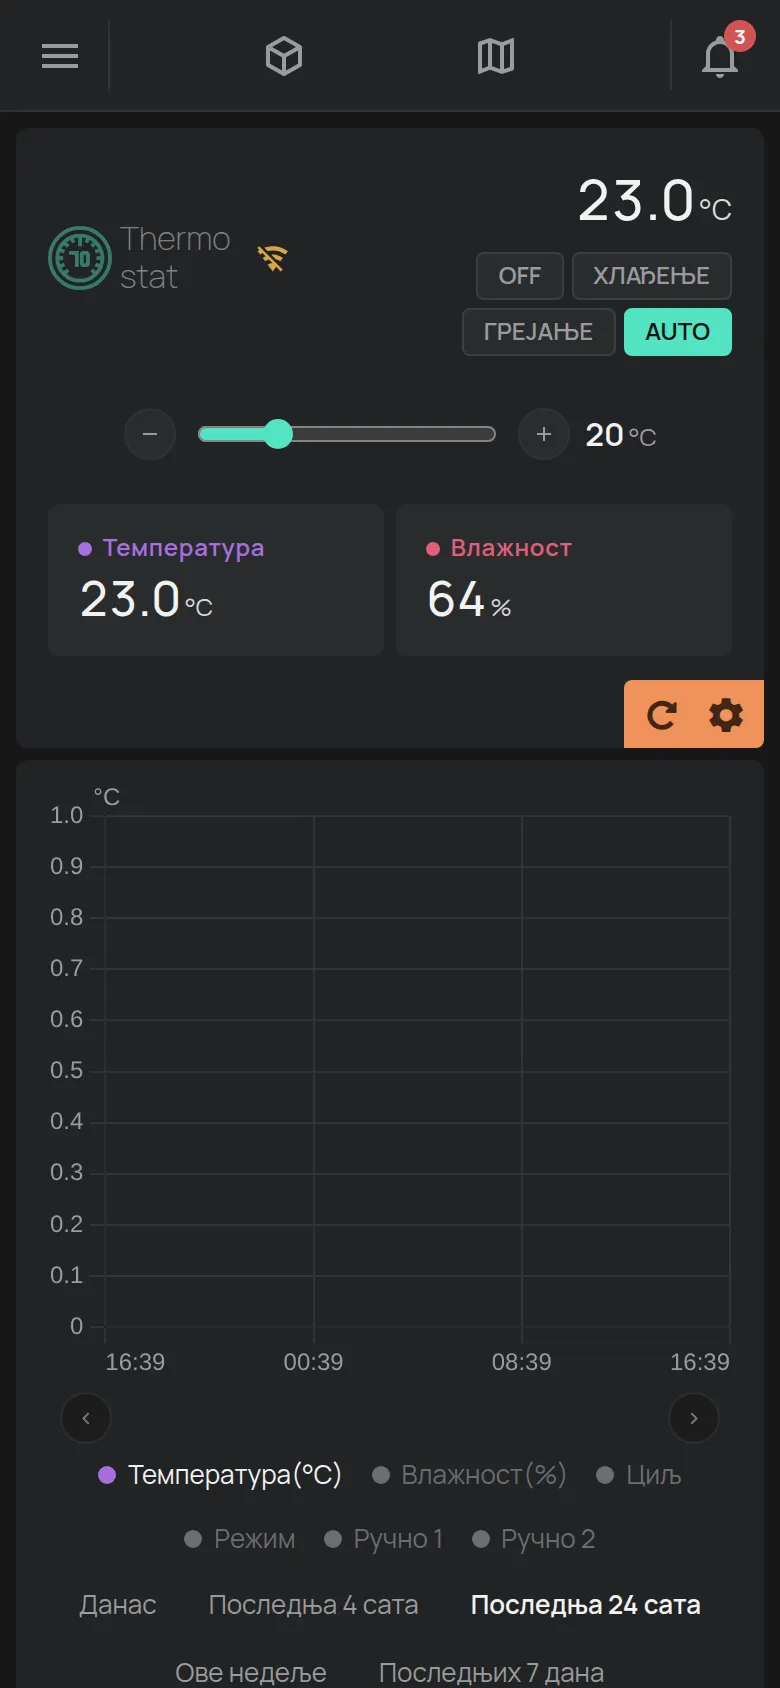Click the large 23.0 °C current reading

(x=655, y=201)
